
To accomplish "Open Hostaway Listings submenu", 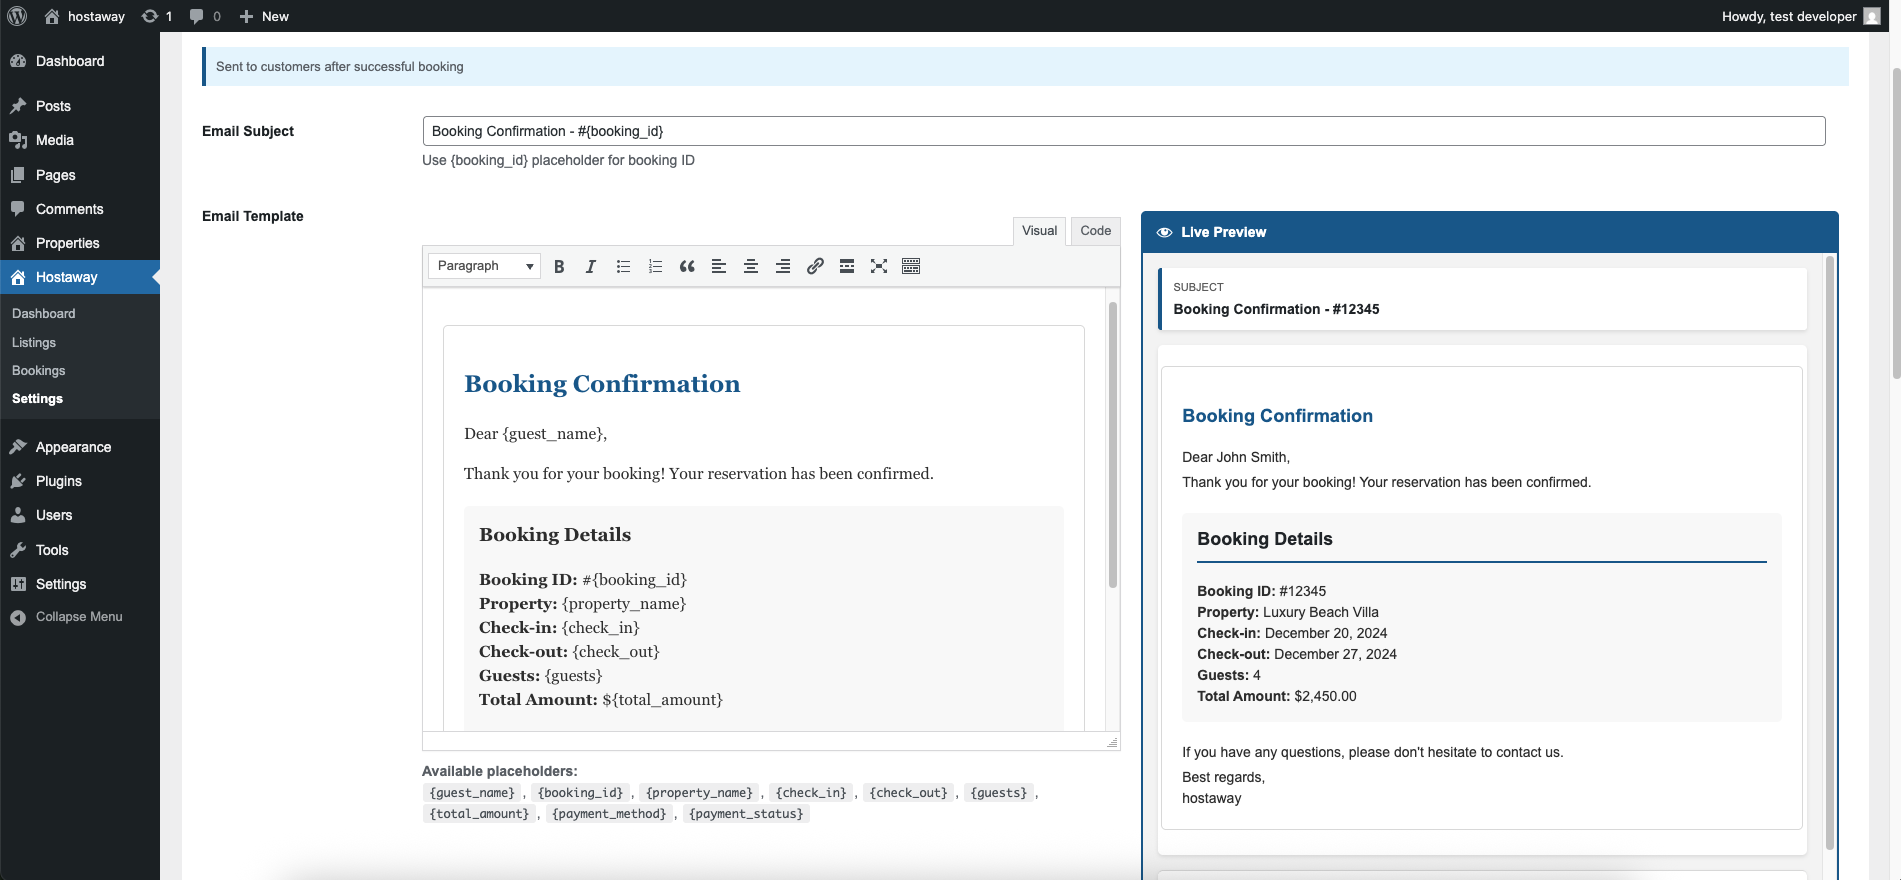I will 34,342.
